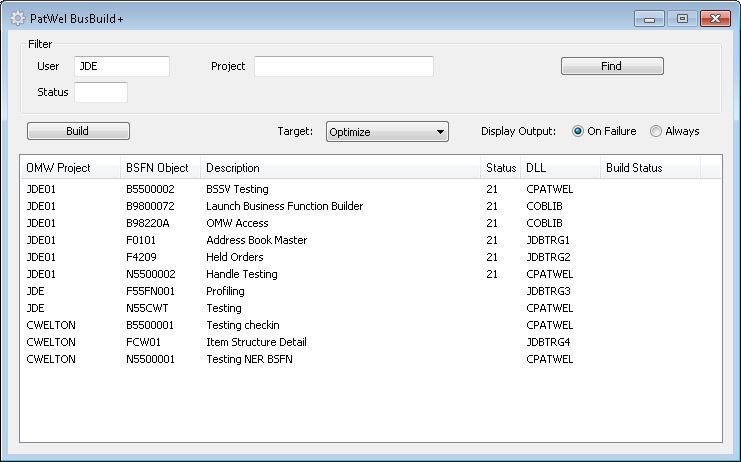Viewport: 741px width, 462px height.
Task: Select the Launch Business Function Builder row
Action: click(284, 206)
